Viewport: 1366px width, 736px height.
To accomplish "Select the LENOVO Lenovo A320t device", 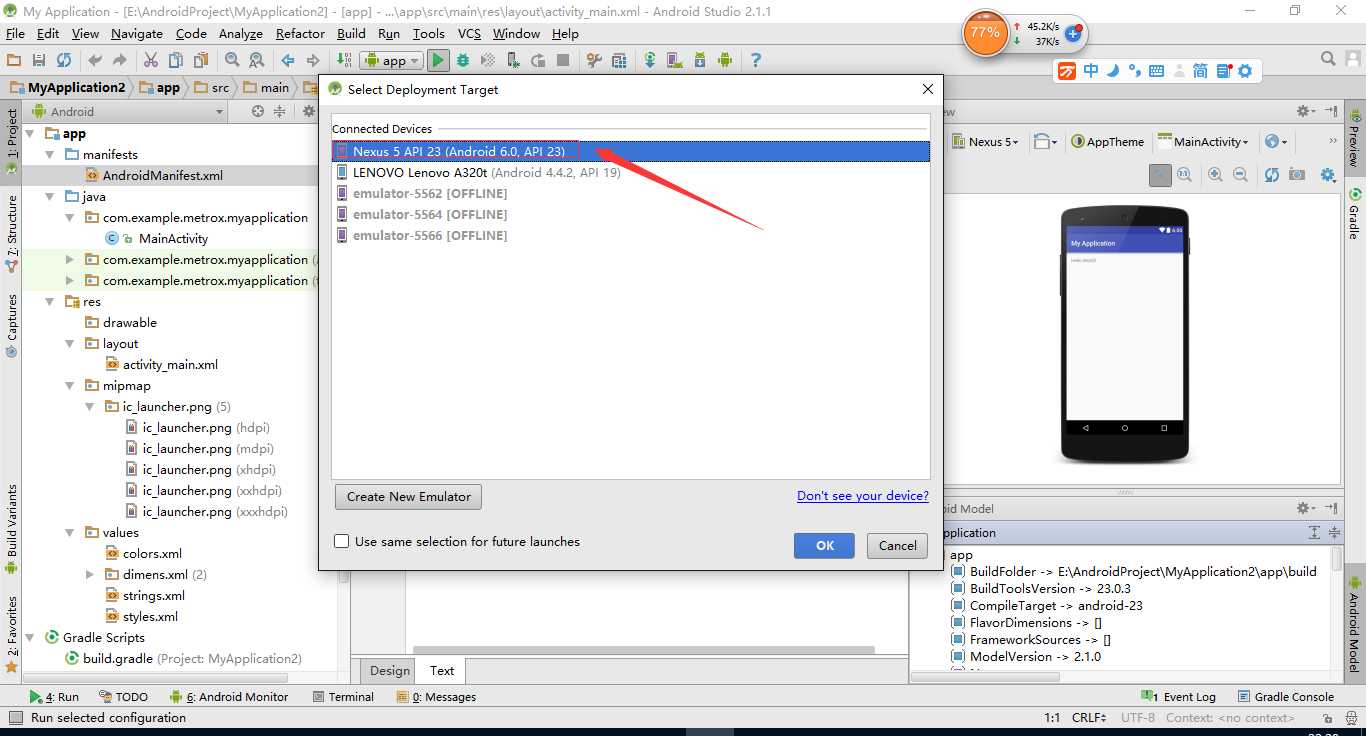I will tap(631, 172).
